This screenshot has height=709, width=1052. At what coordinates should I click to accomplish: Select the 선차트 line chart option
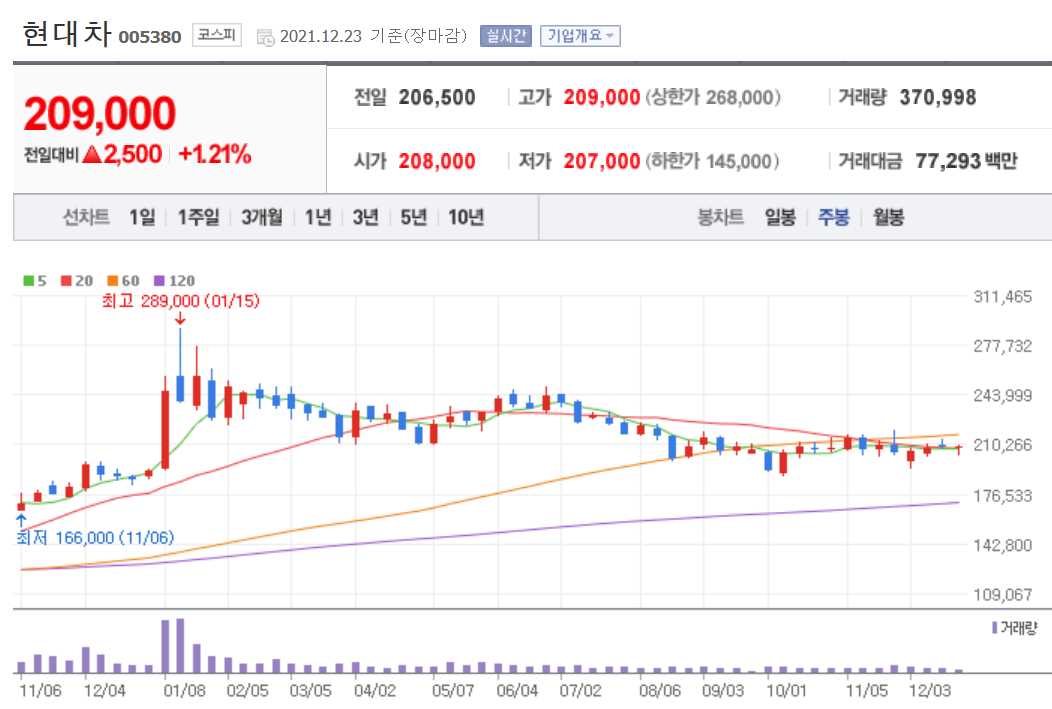point(87,217)
